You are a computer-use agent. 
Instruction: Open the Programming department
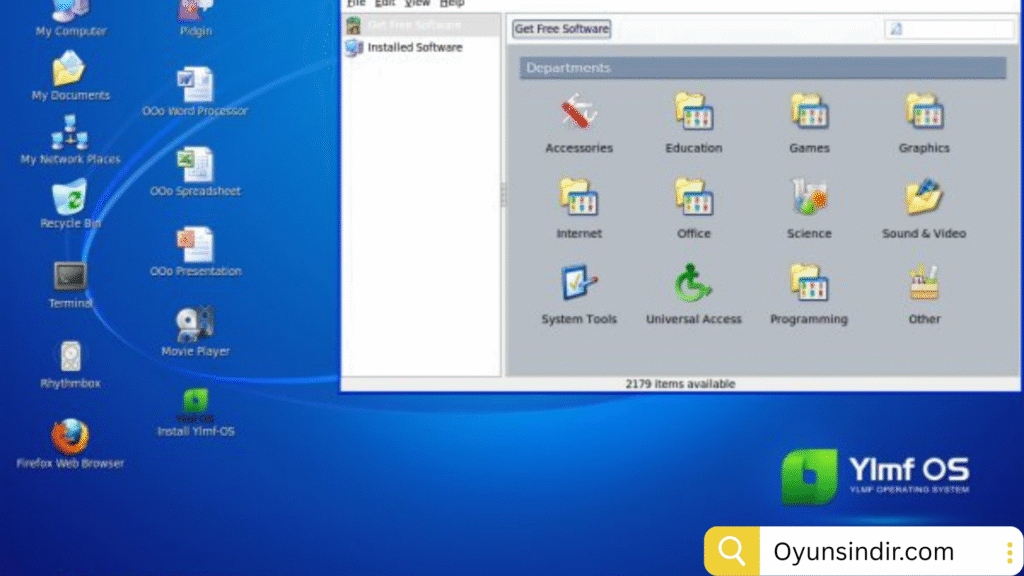[x=808, y=286]
